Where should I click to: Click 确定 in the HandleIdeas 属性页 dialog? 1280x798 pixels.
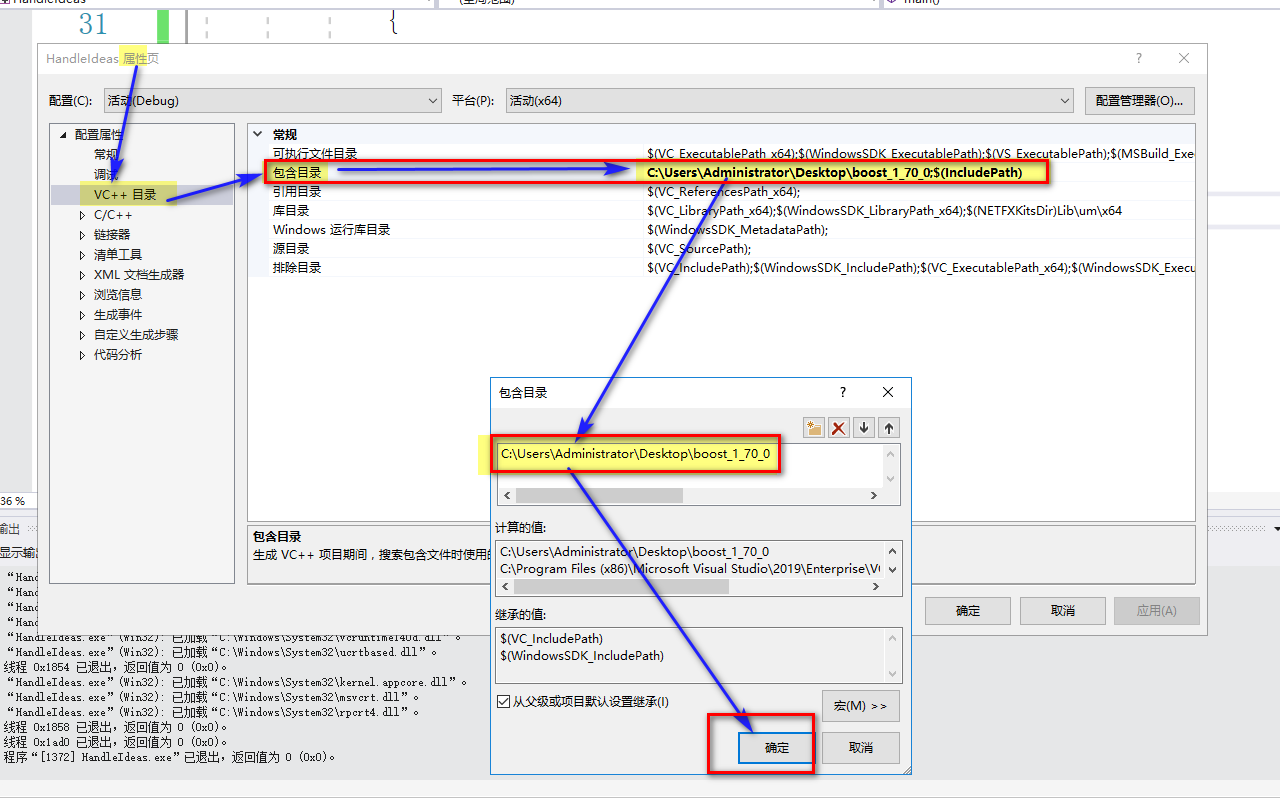(x=968, y=611)
